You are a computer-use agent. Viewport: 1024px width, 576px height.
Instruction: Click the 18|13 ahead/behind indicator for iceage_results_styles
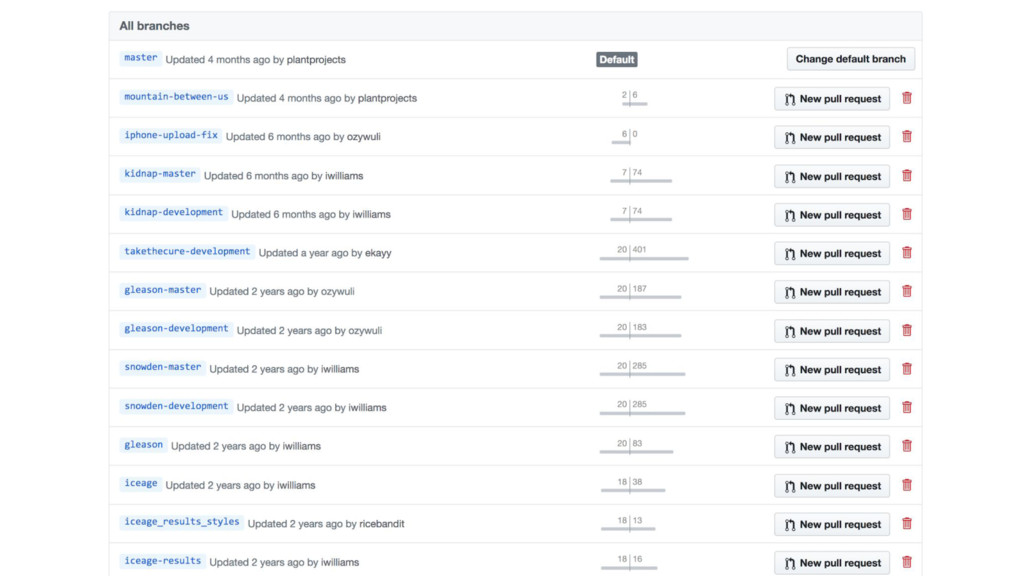click(x=630, y=524)
